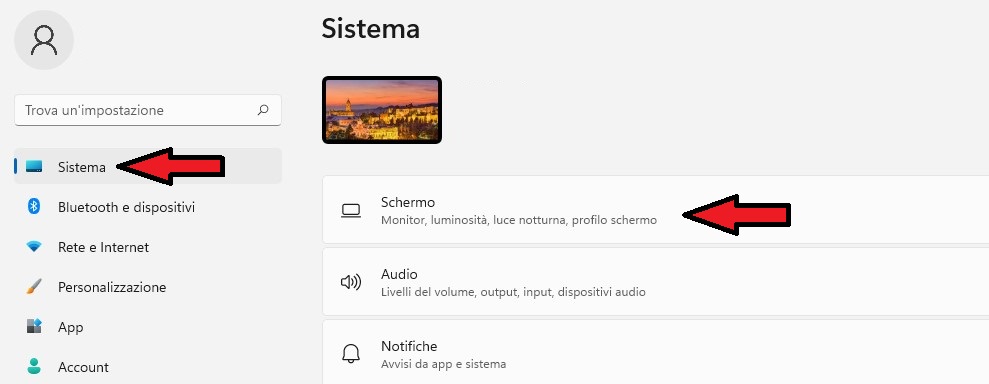The width and height of the screenshot is (989, 384).
Task: Click the search magnifier icon
Action: (263, 110)
